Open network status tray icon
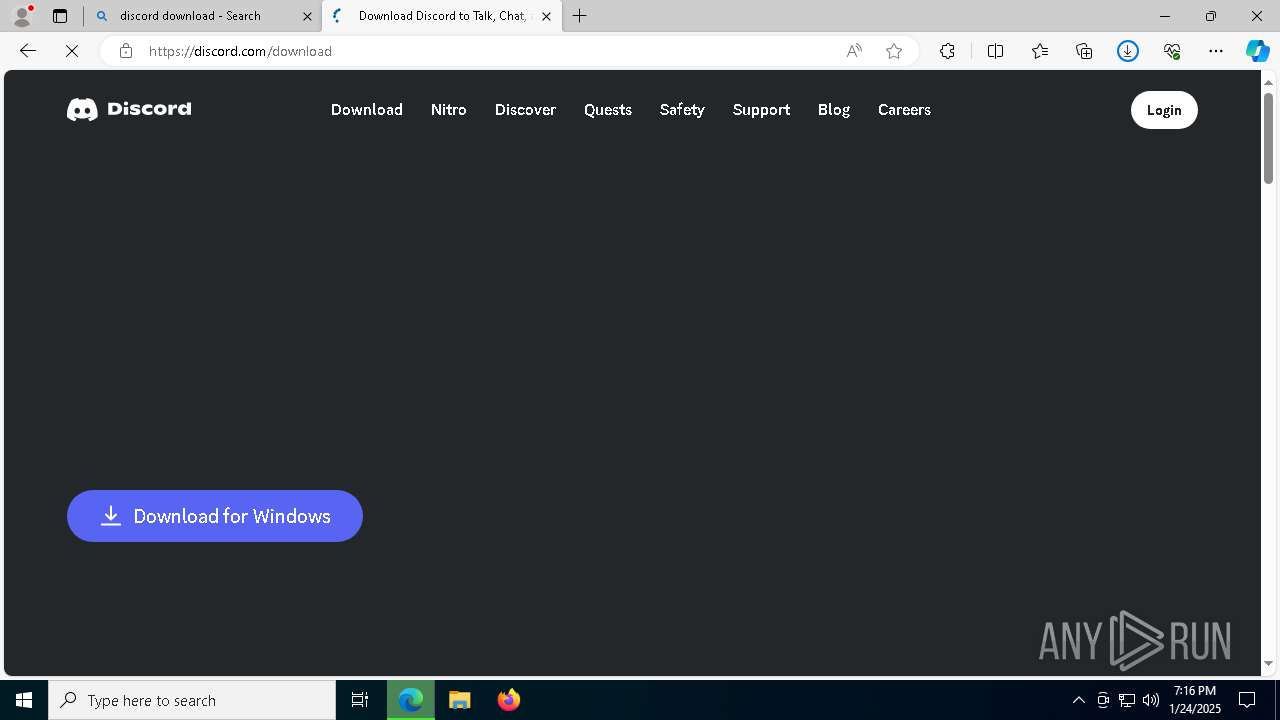 pyautogui.click(x=1126, y=700)
